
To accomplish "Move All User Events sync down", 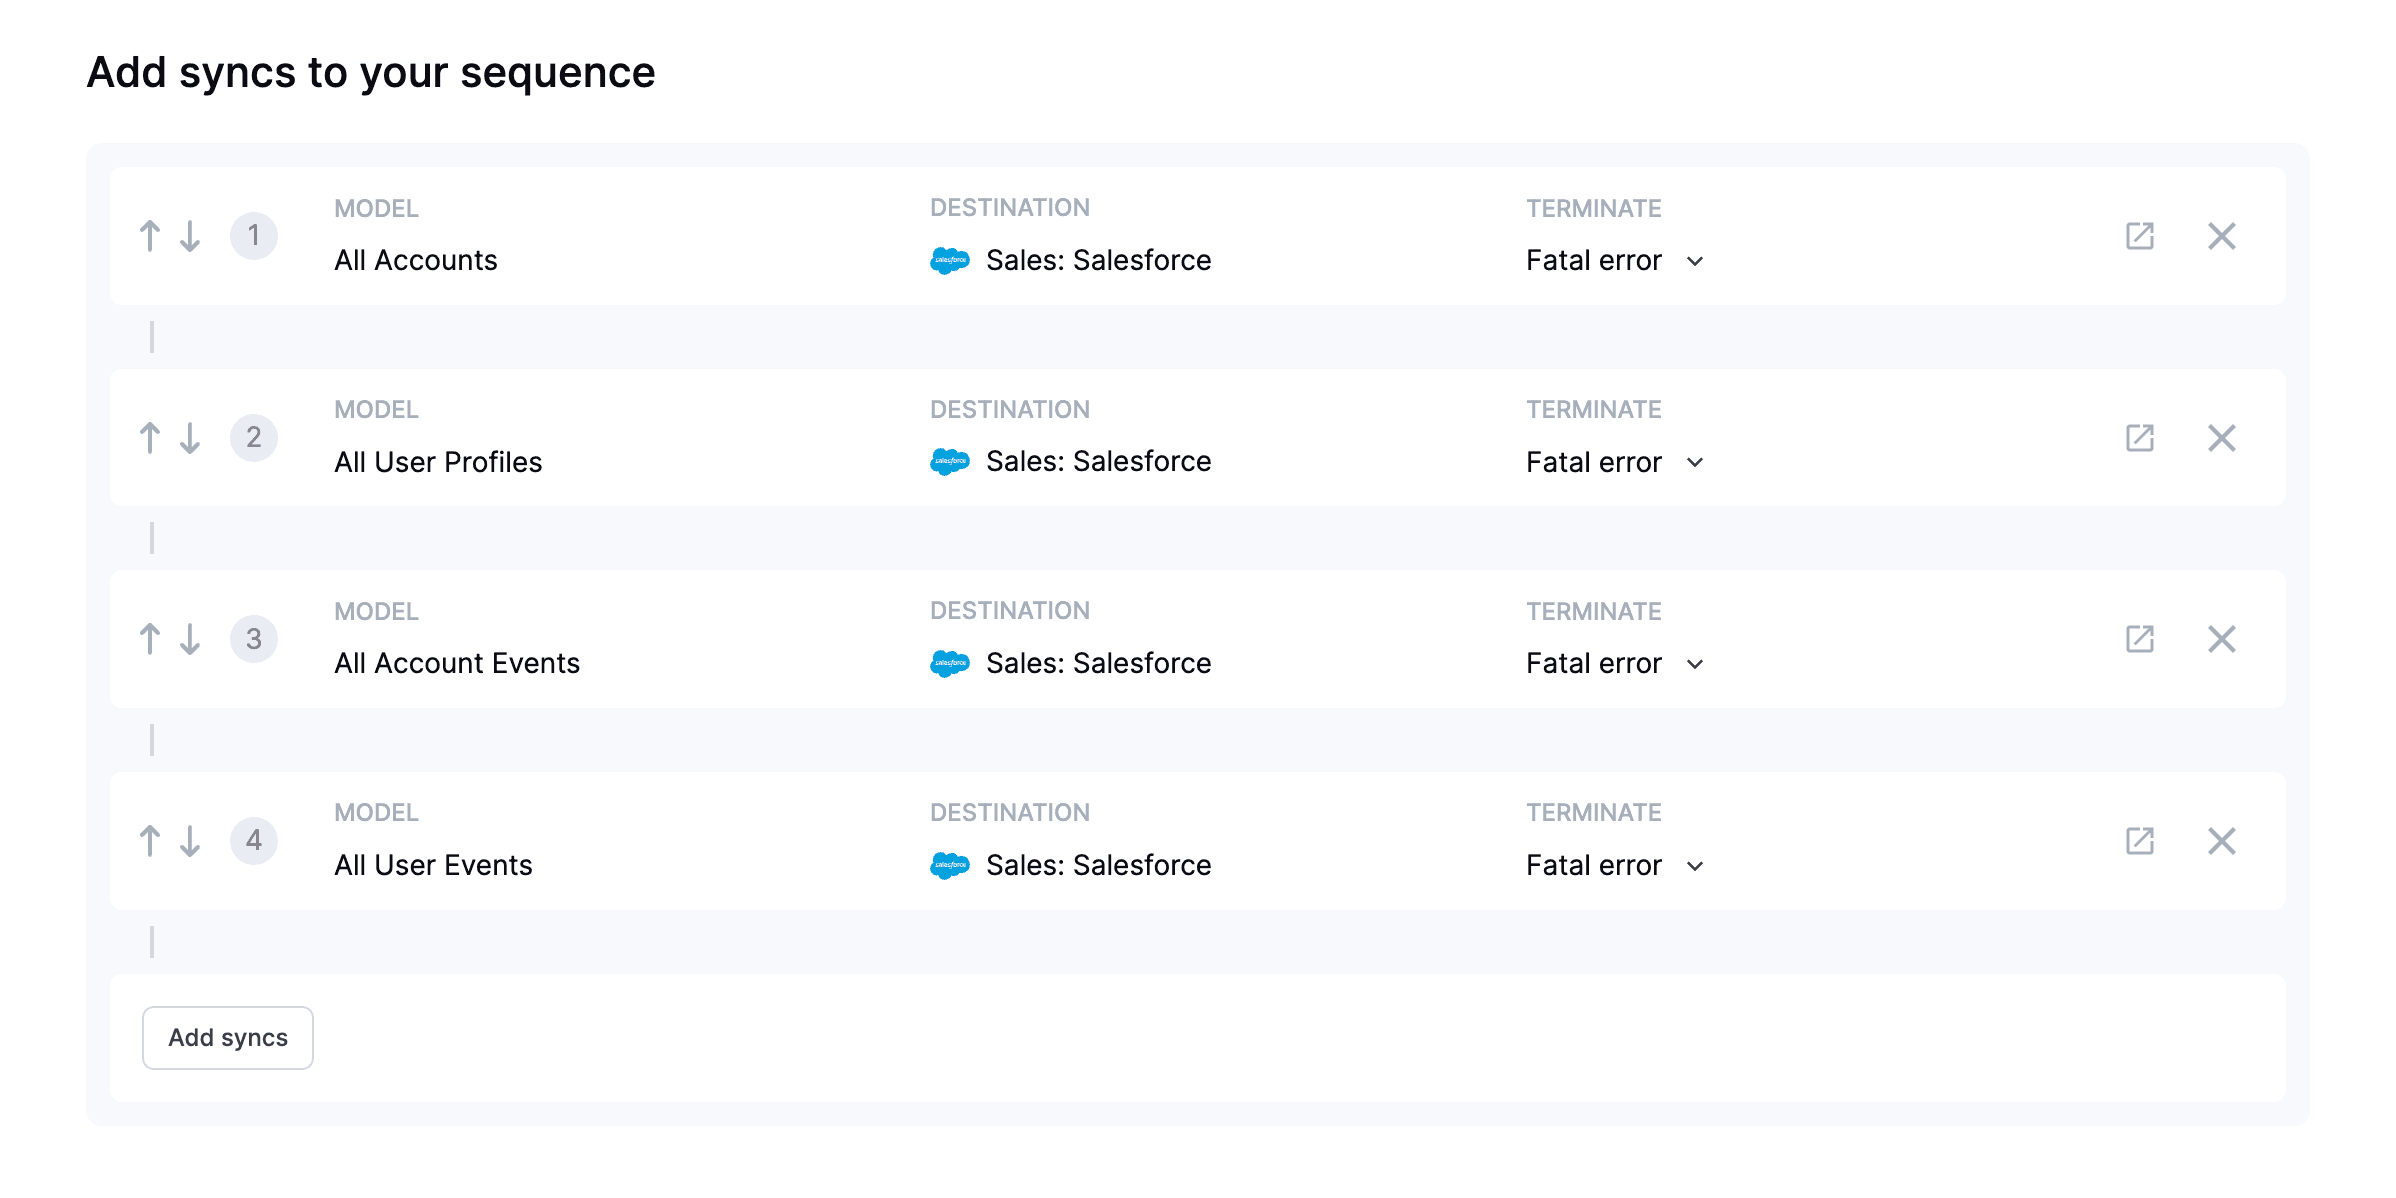I will (x=190, y=840).
